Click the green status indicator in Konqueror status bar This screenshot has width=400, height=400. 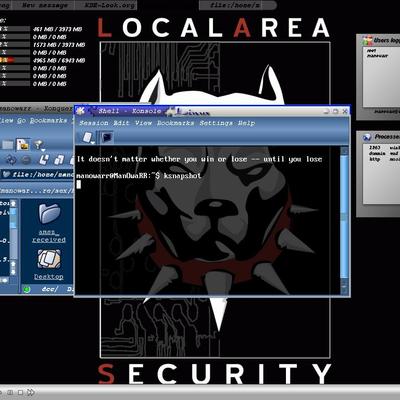pyautogui.click(x=26, y=289)
